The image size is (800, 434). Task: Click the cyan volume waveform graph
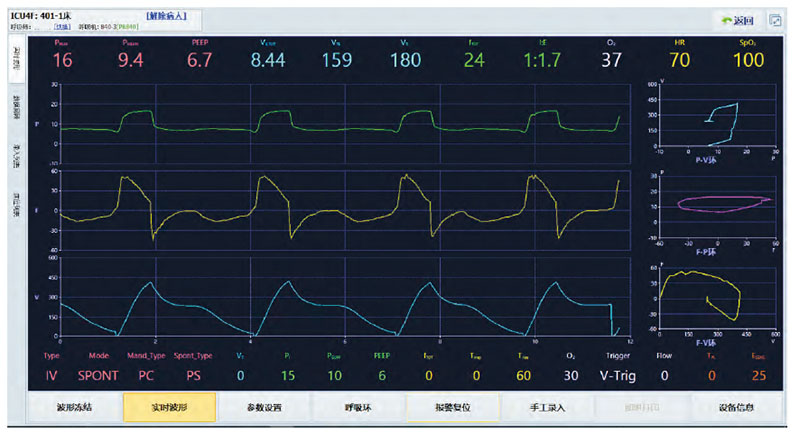tap(345, 297)
